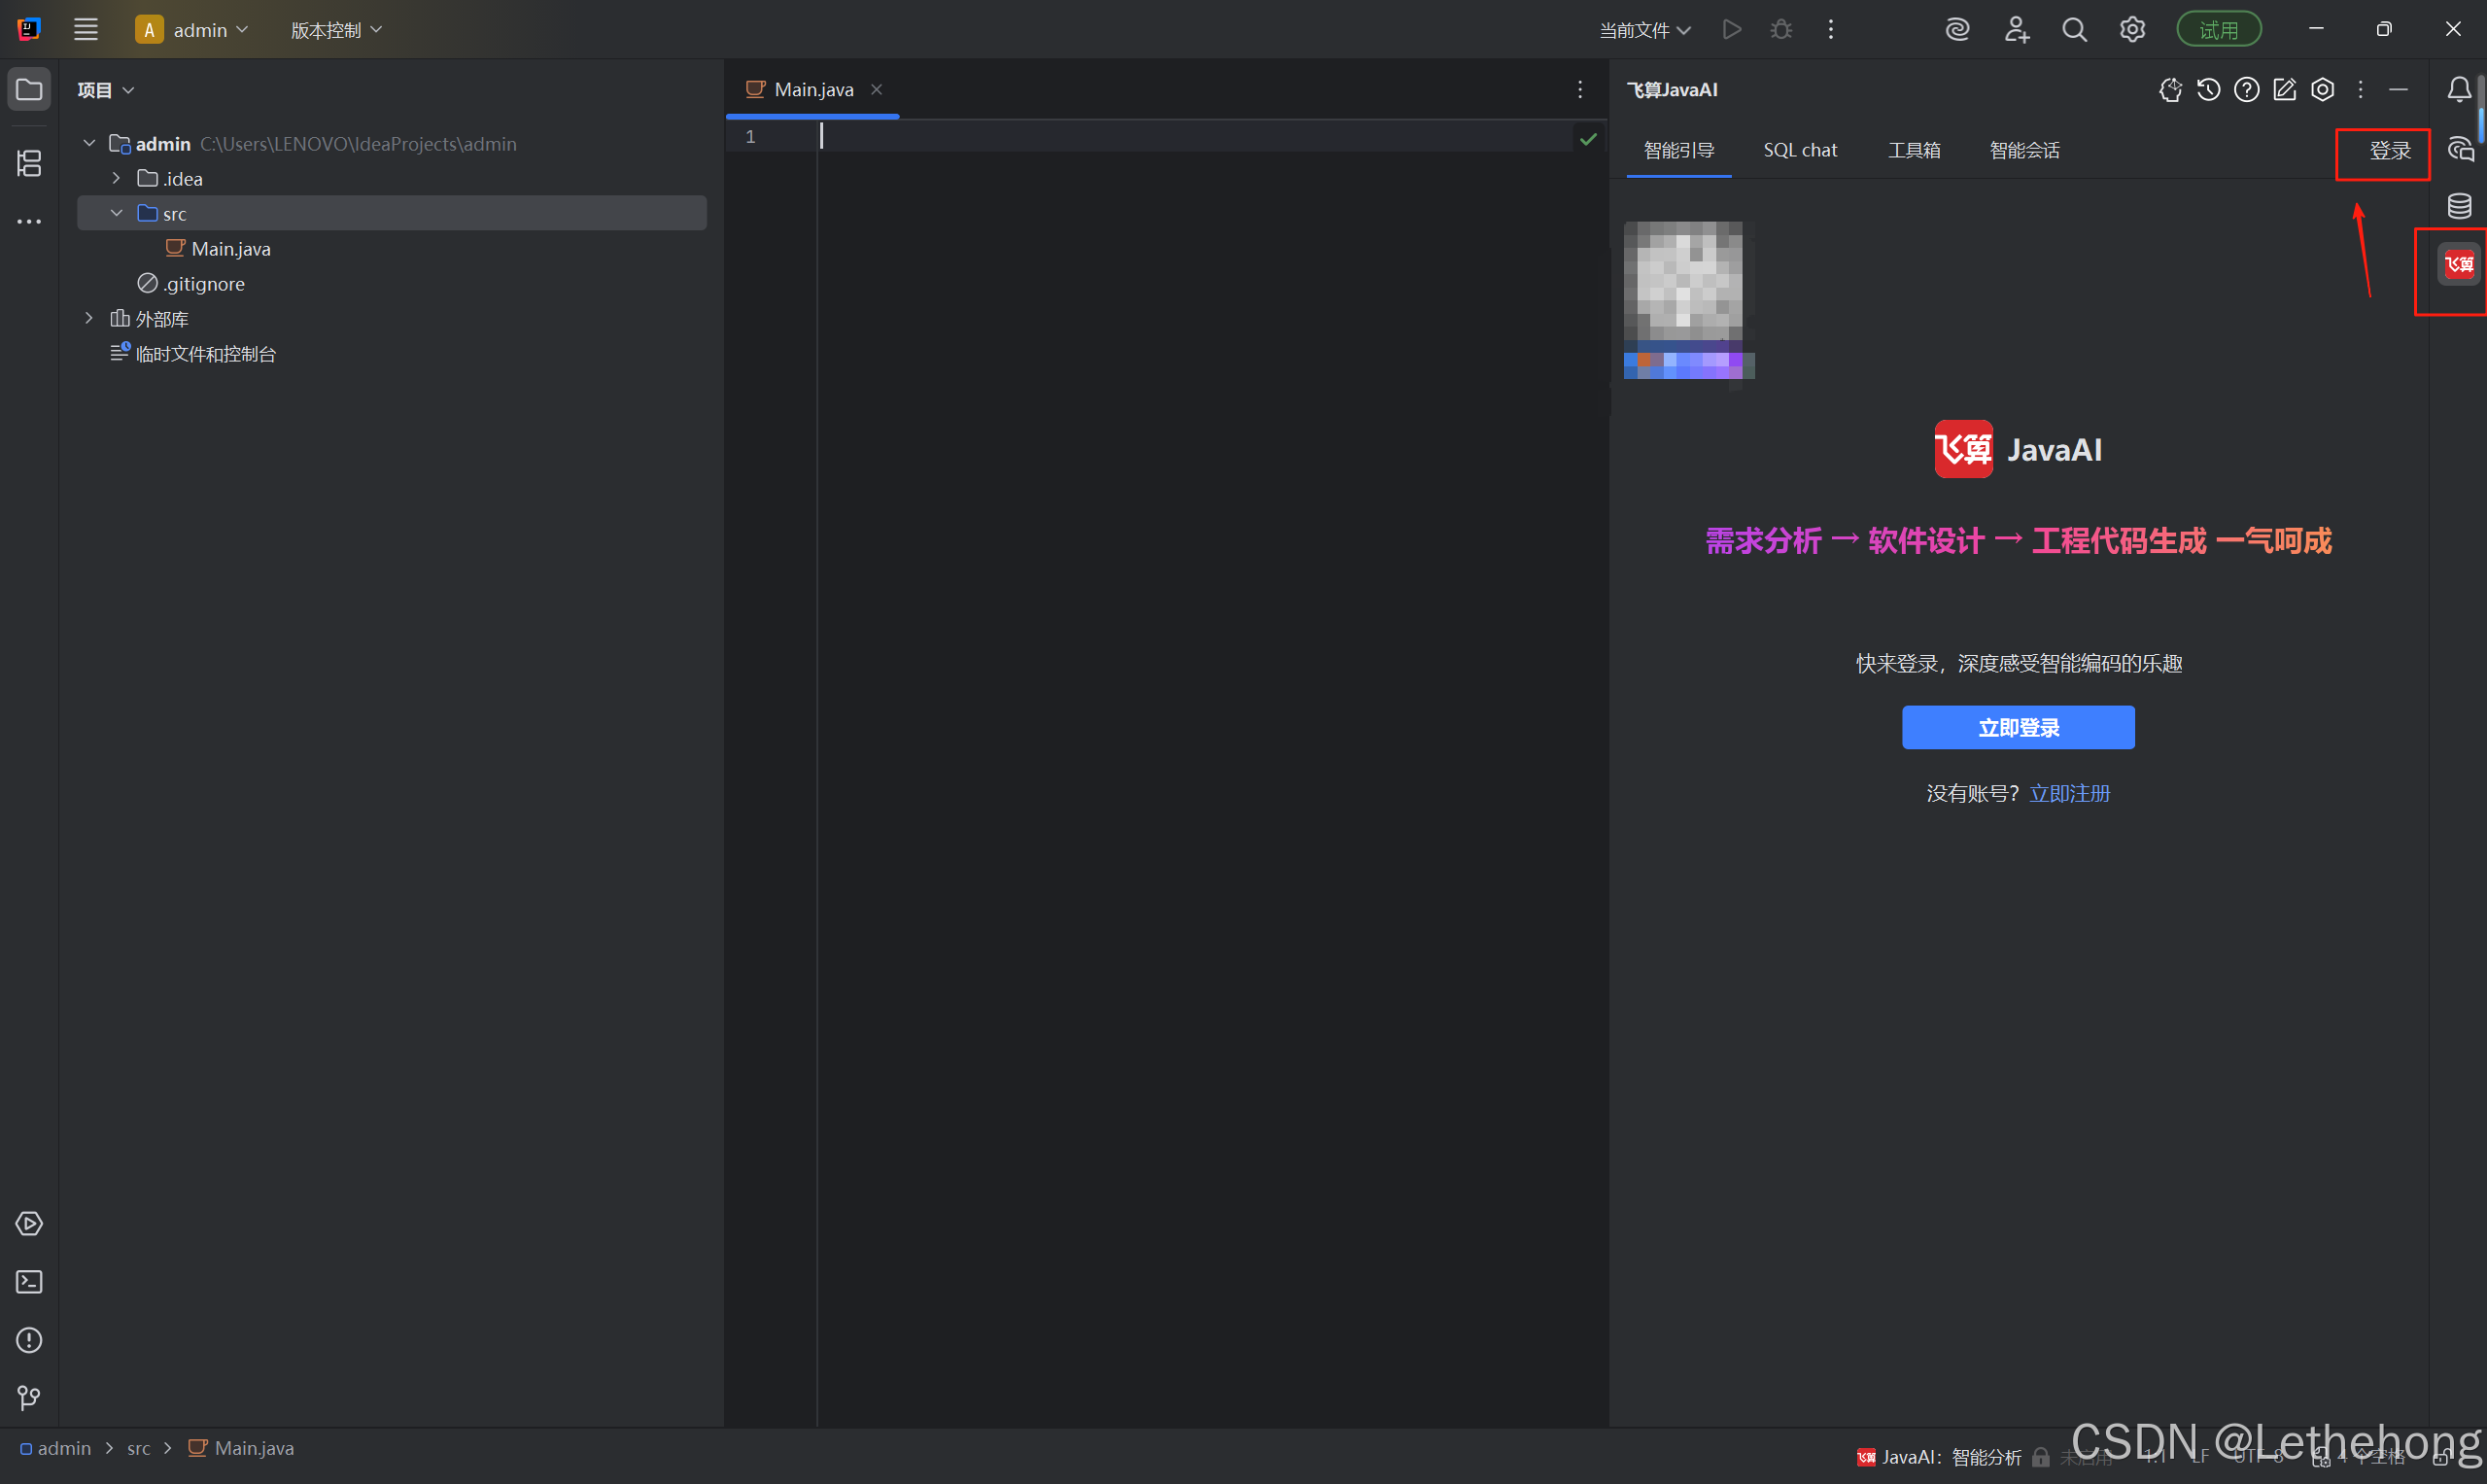This screenshot has height=1484, width=2487.
Task: Open the Problems tool window icon
Action: (x=29, y=1340)
